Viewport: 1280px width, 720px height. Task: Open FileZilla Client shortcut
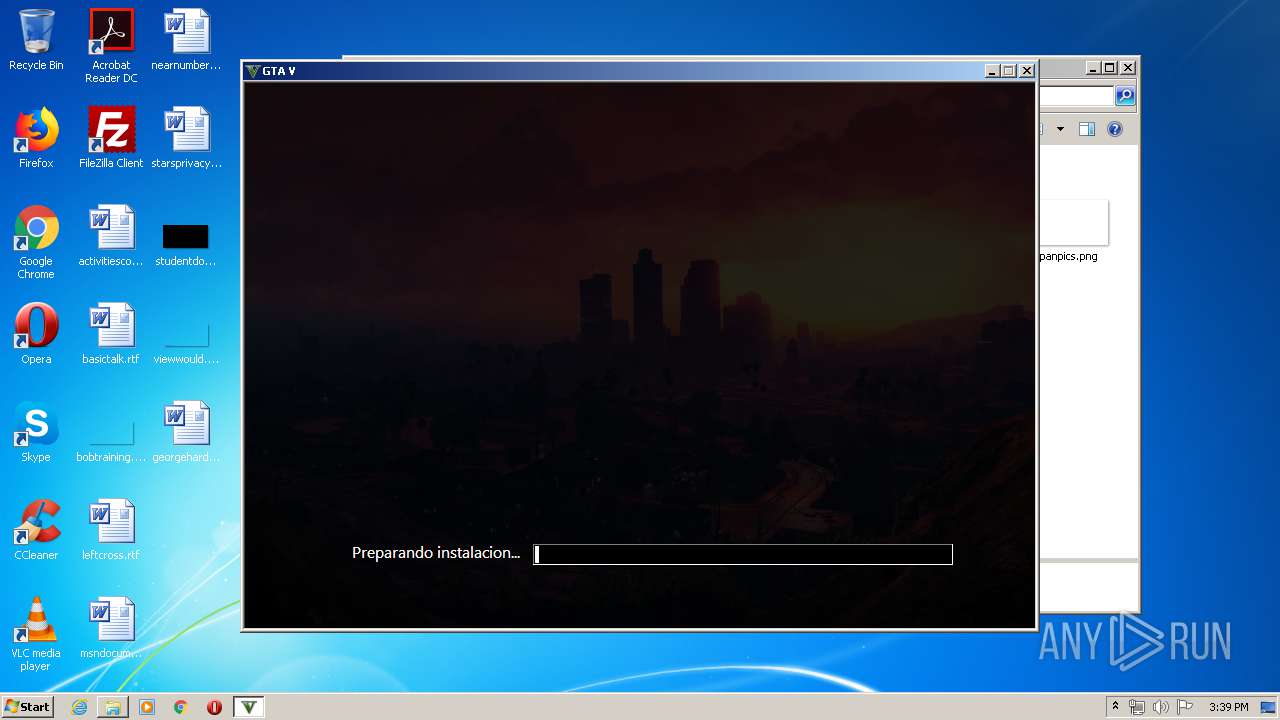[111, 138]
